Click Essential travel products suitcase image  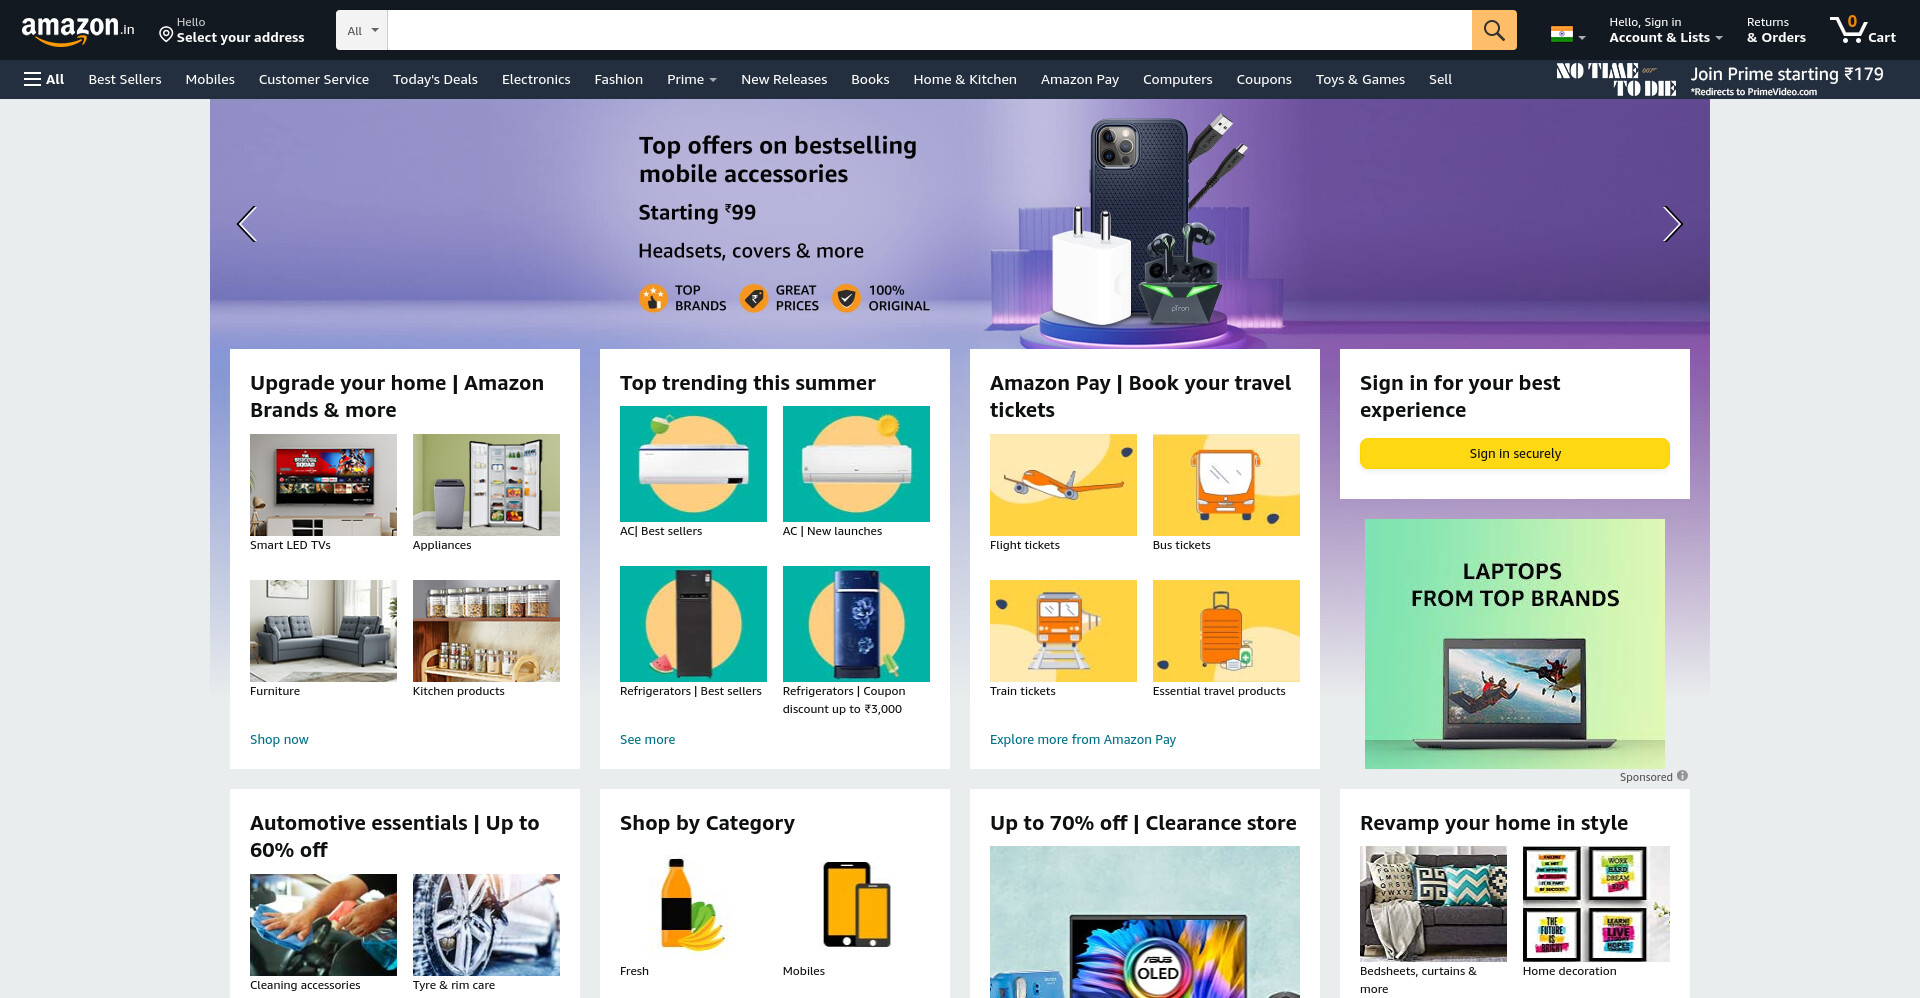[1226, 631]
